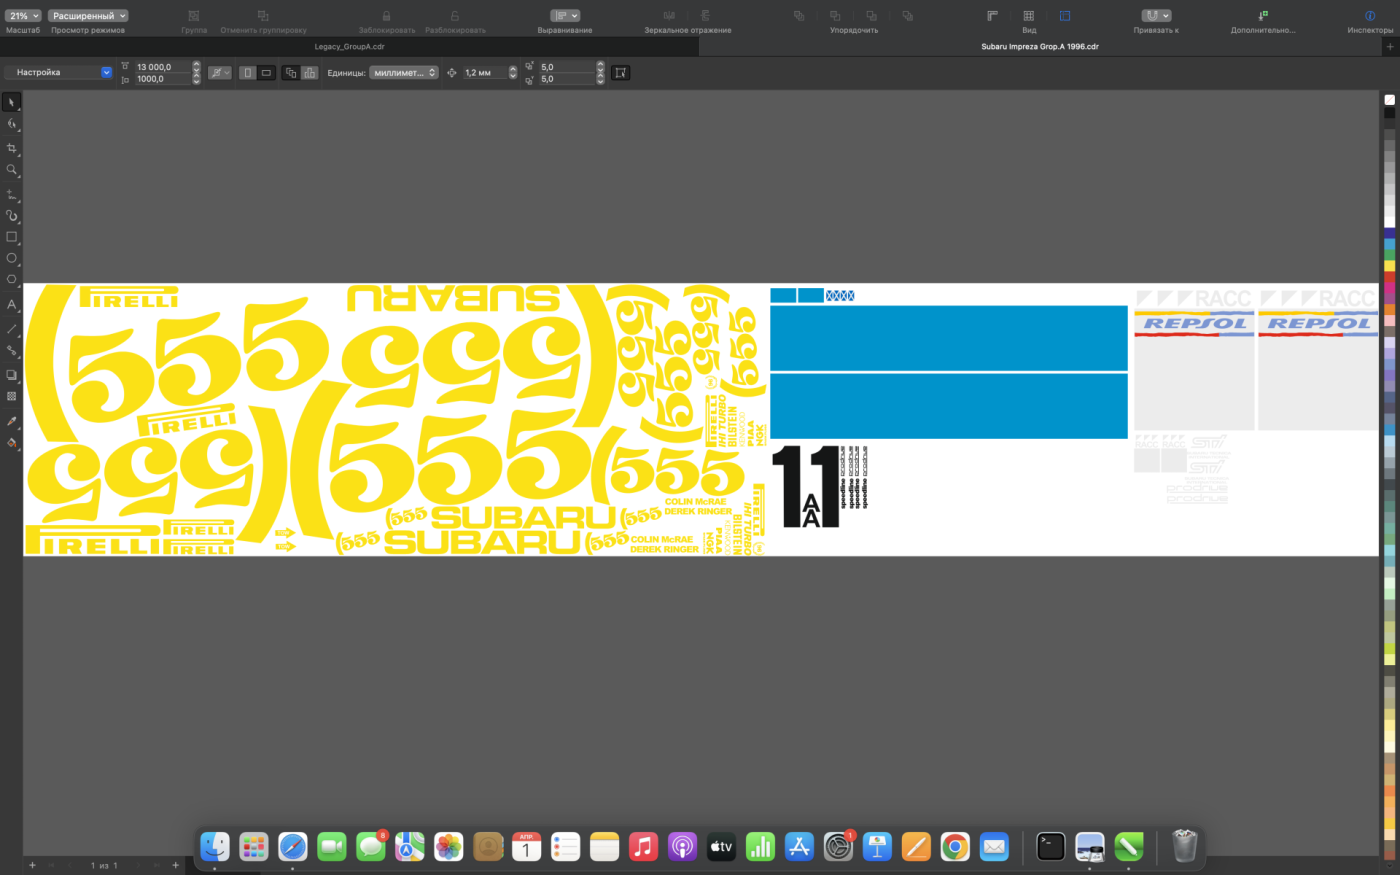Open the 21% zoom level dropdown
The height and width of the screenshot is (875, 1400).
23,16
